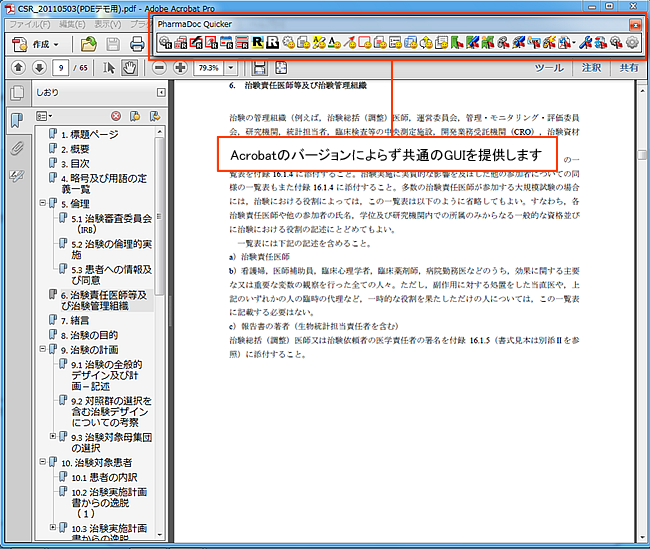Collapse the 10. 治験対象患者 bookmark node

[42, 463]
